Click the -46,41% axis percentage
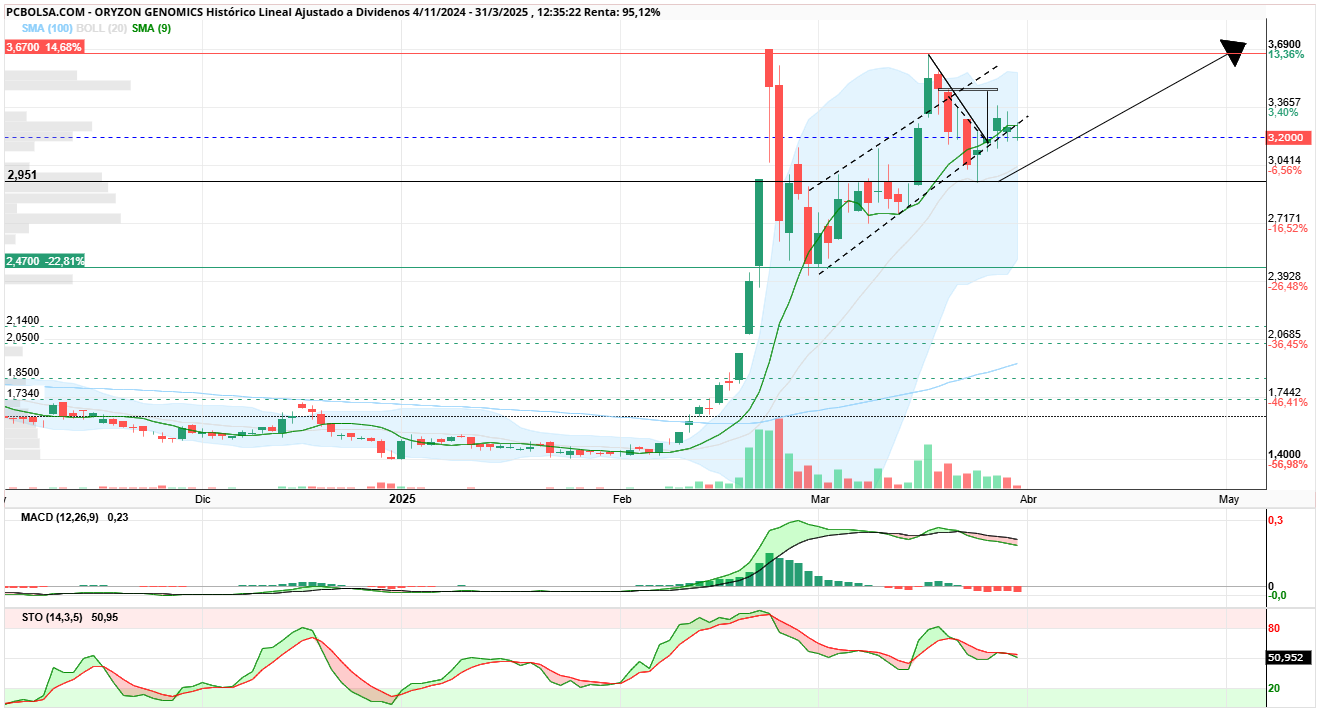The width and height of the screenshot is (1320, 712). coord(1288,403)
